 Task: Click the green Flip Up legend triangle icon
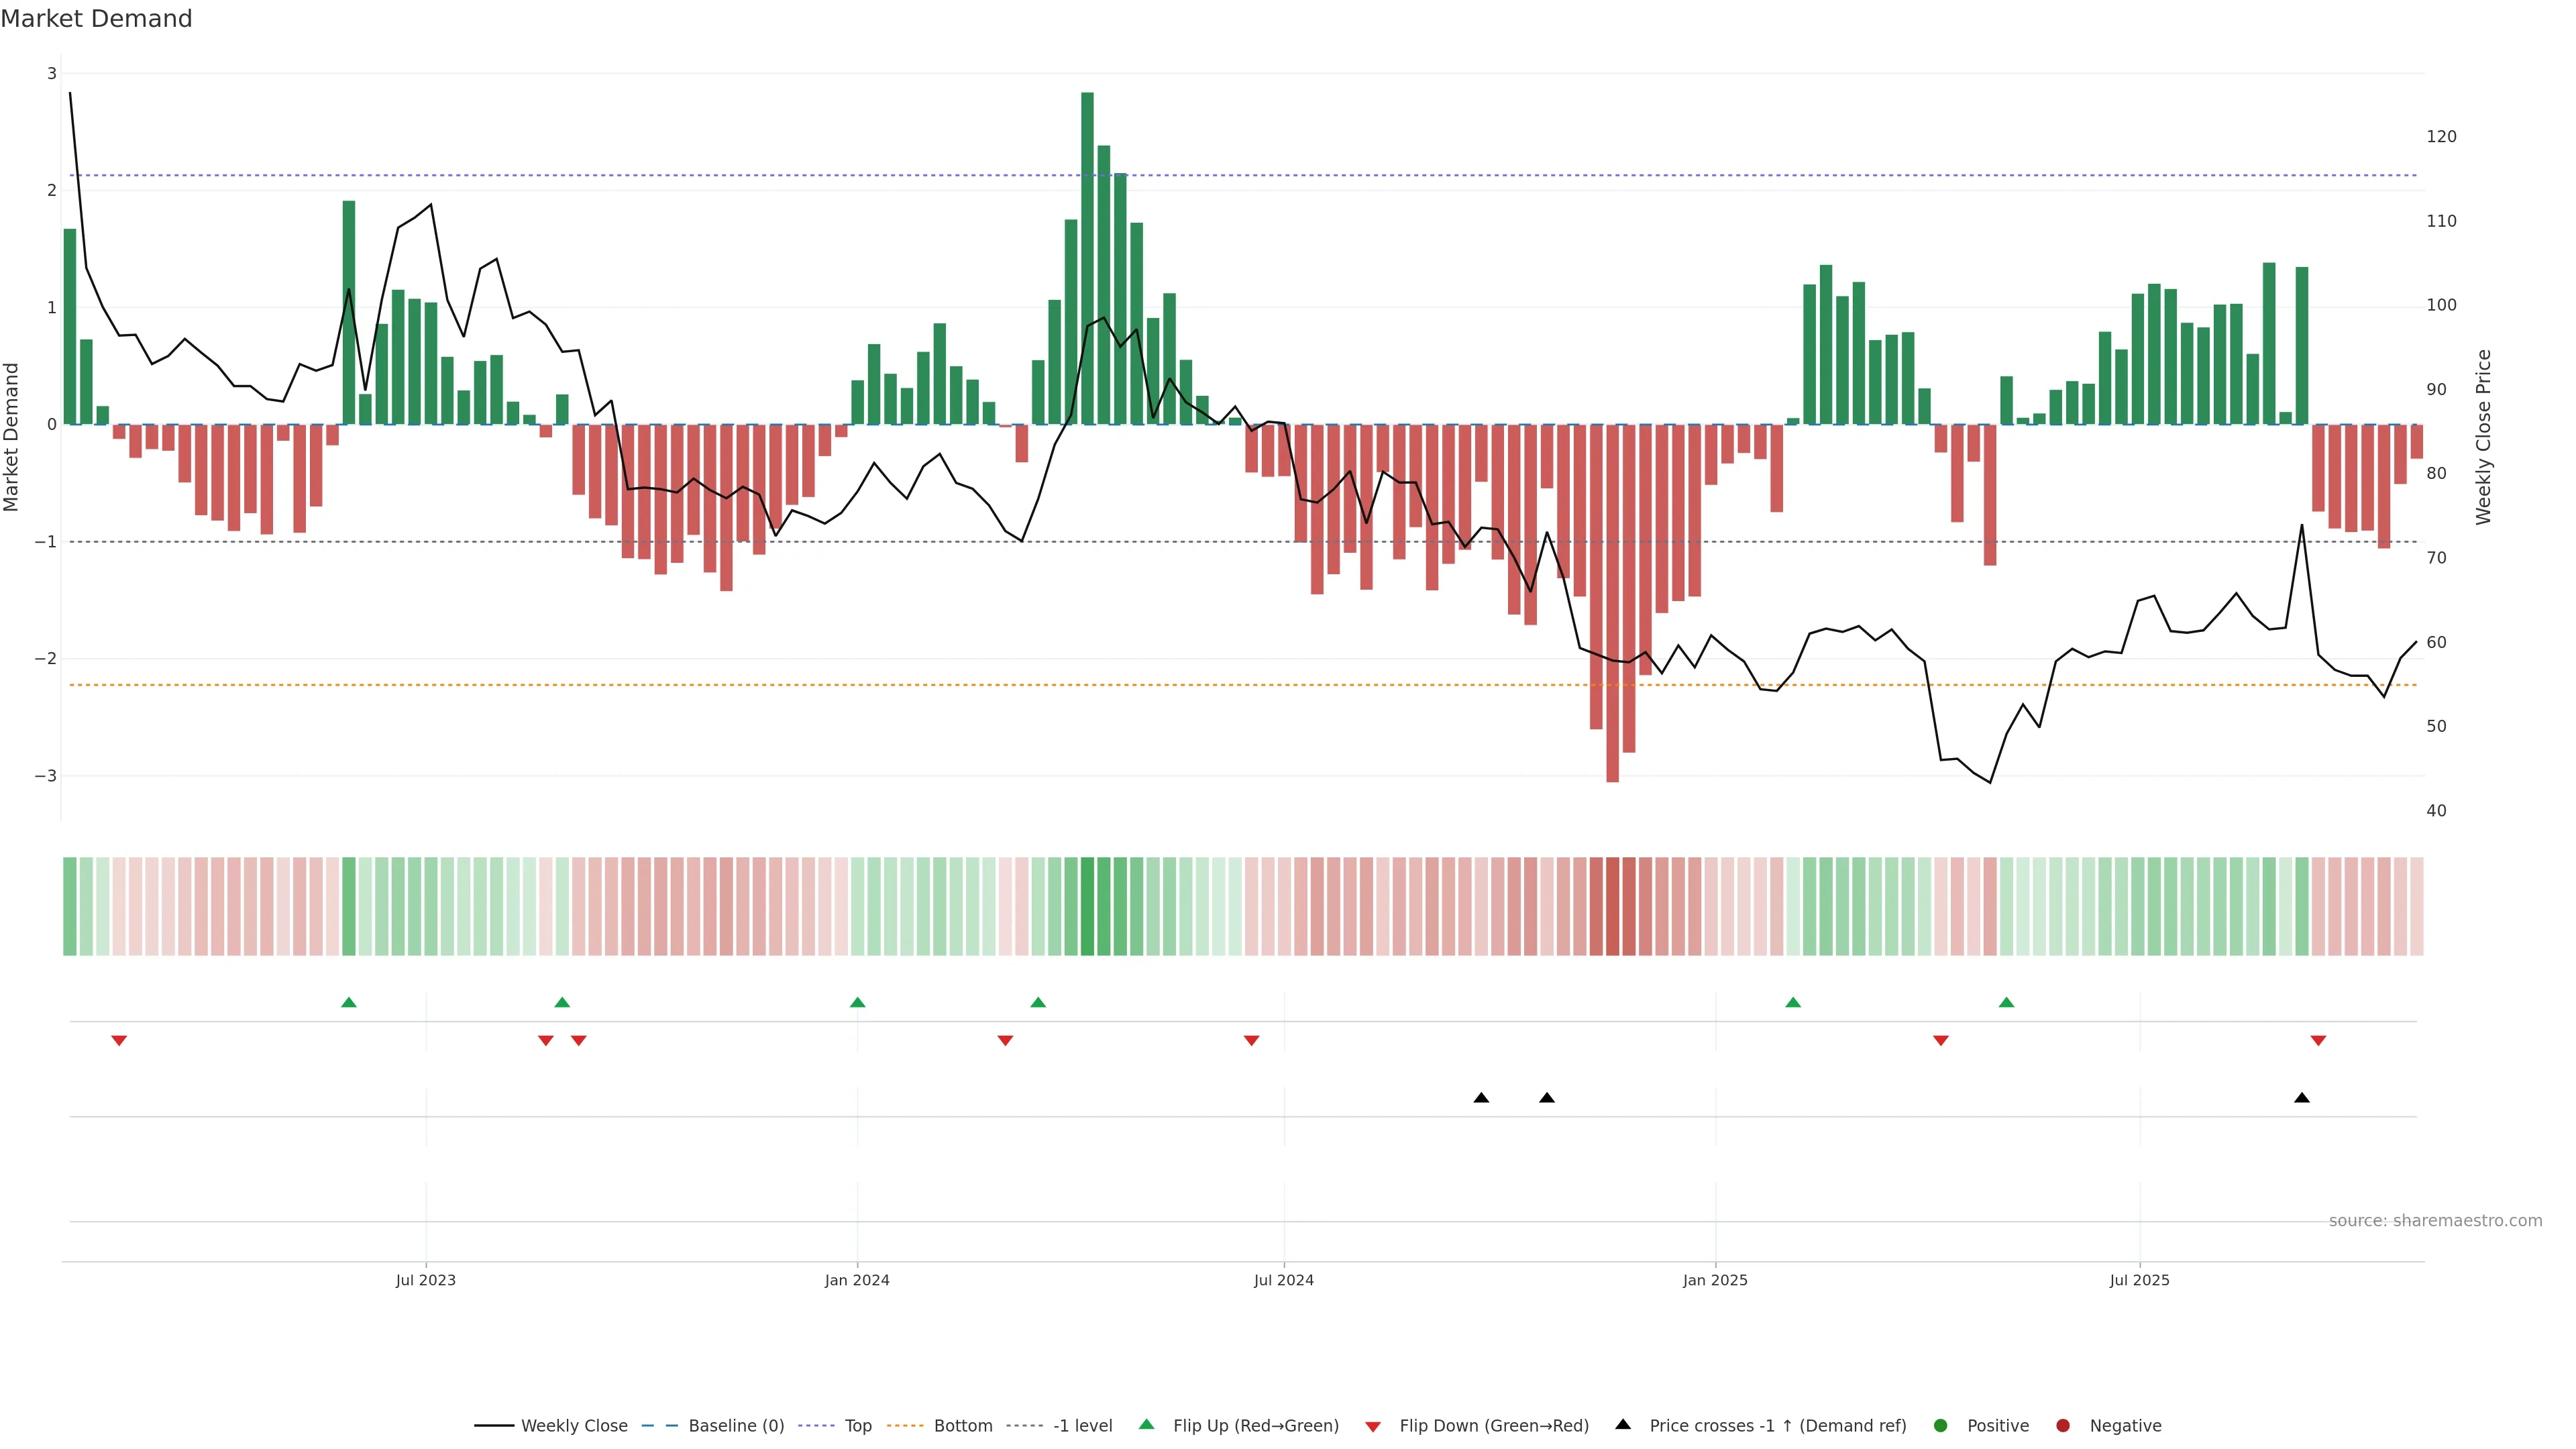point(1147,1425)
